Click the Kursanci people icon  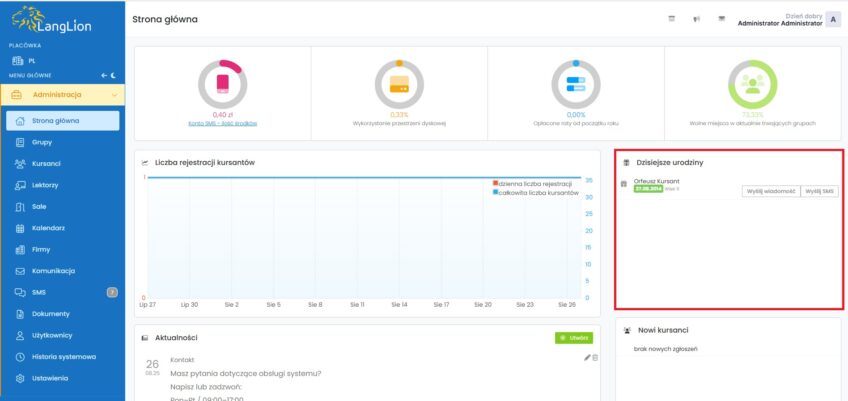click(21, 163)
